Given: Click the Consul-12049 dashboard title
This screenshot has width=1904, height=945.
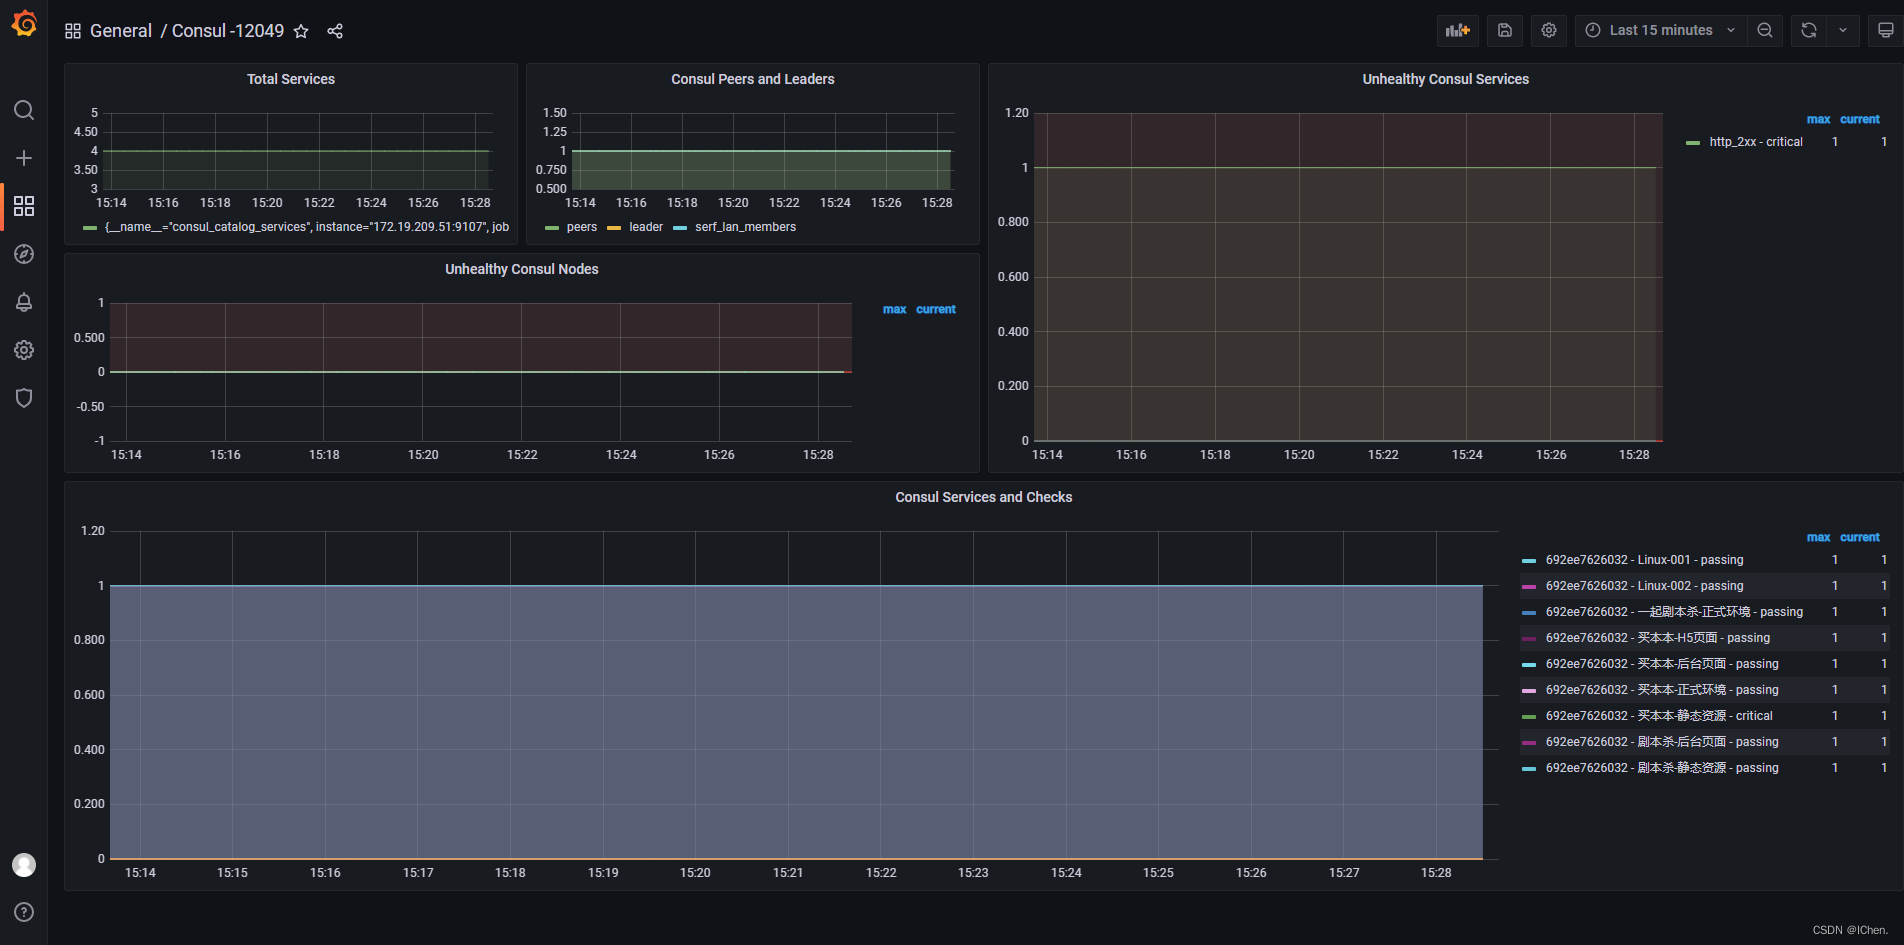Looking at the screenshot, I should (228, 31).
